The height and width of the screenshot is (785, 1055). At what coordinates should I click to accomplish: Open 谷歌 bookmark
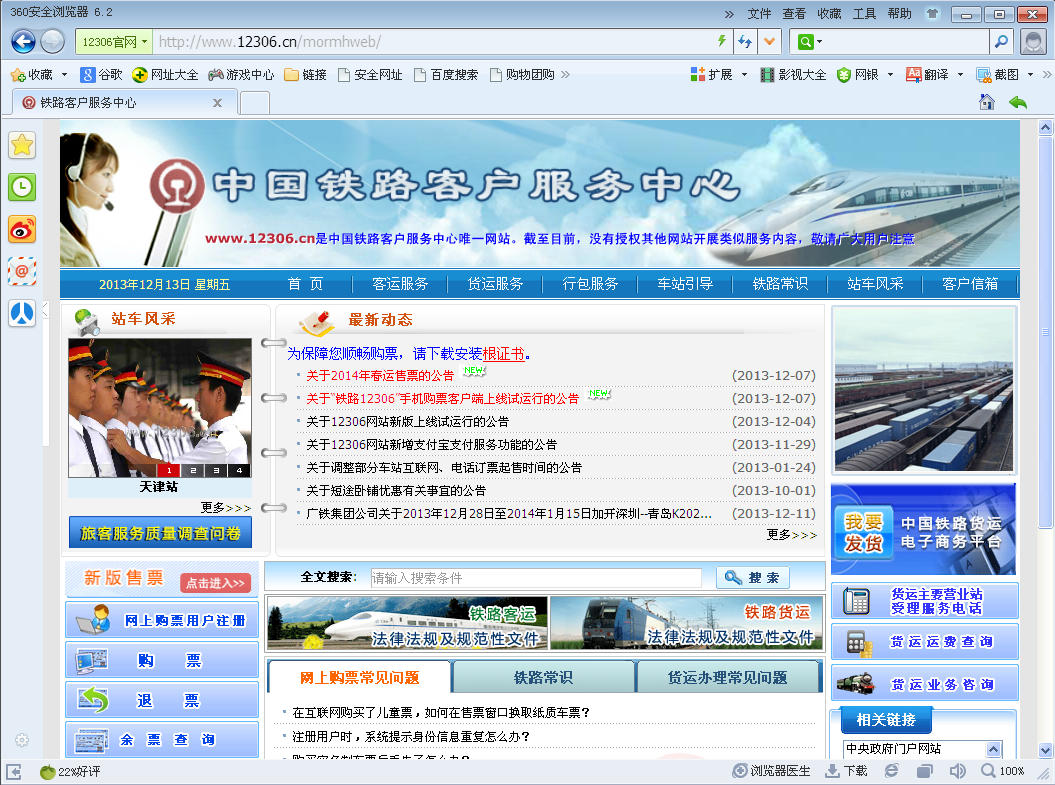coord(102,75)
